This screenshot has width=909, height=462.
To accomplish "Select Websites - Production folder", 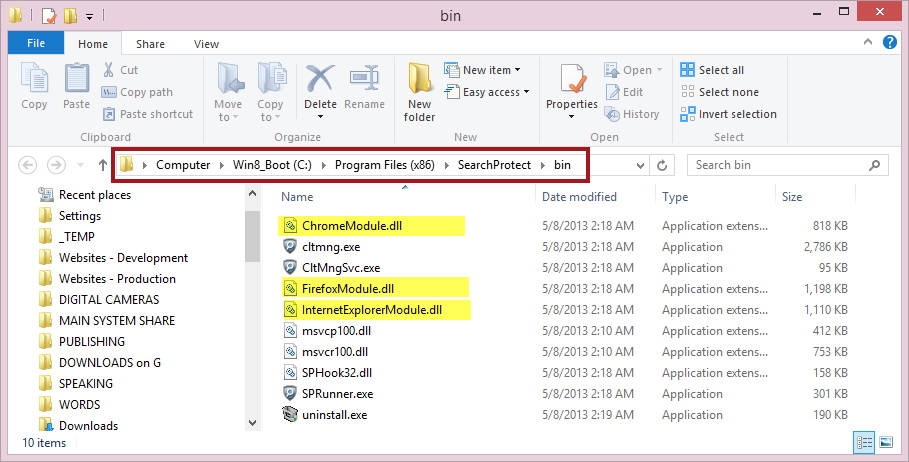I will [107, 279].
